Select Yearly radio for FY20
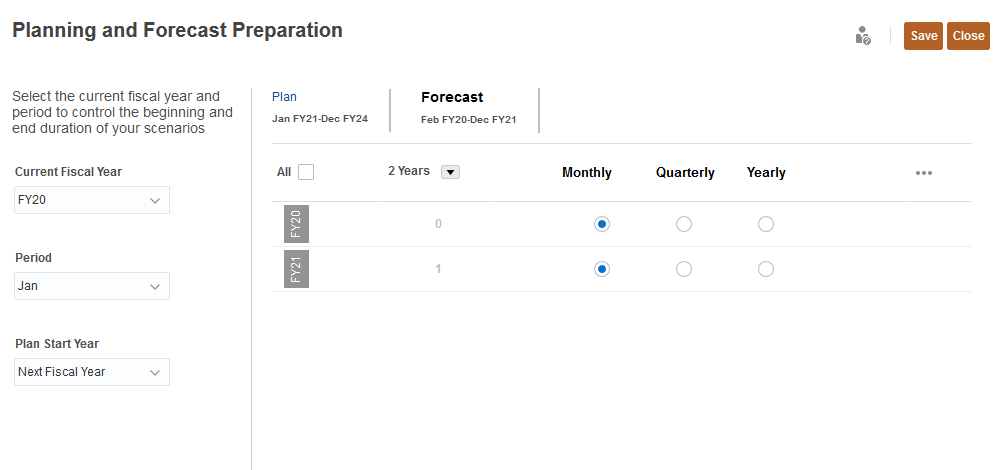The height and width of the screenshot is (470, 996). [x=766, y=224]
